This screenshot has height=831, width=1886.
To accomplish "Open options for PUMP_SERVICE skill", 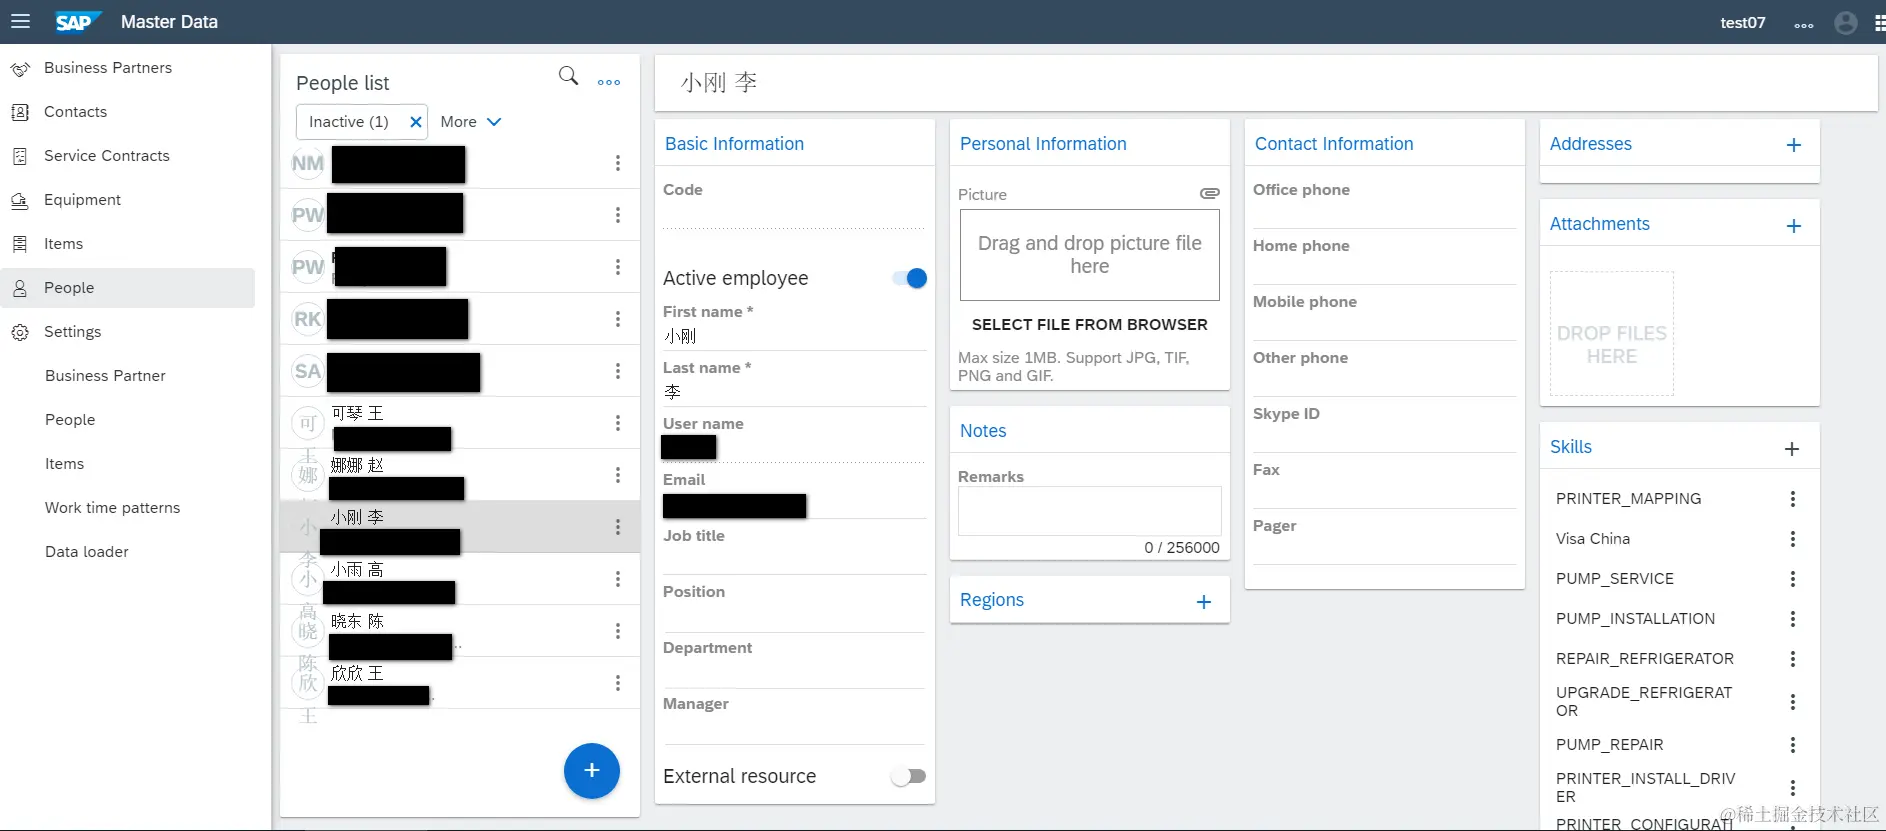I will 1793,579.
